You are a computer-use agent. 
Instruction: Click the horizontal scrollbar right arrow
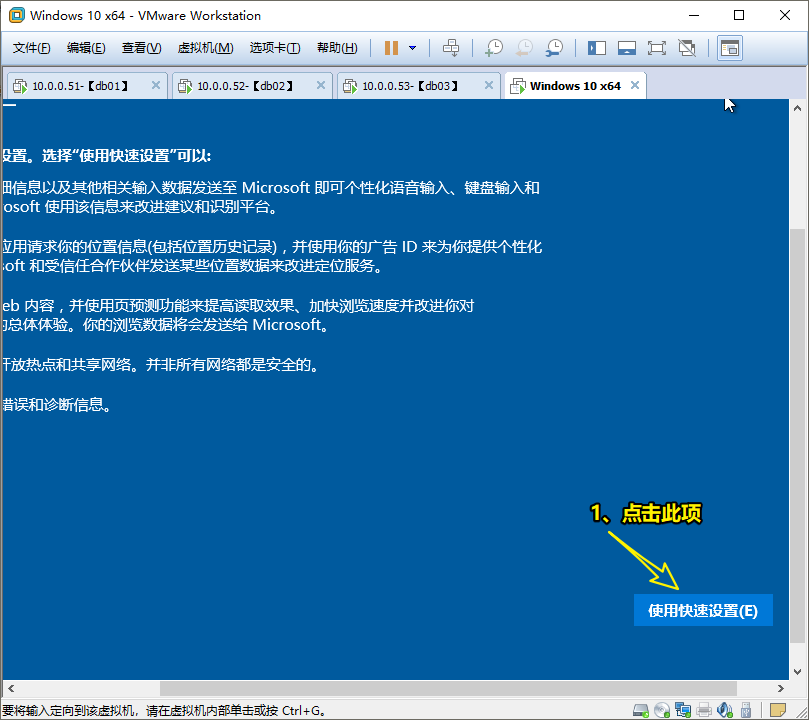click(x=780, y=689)
